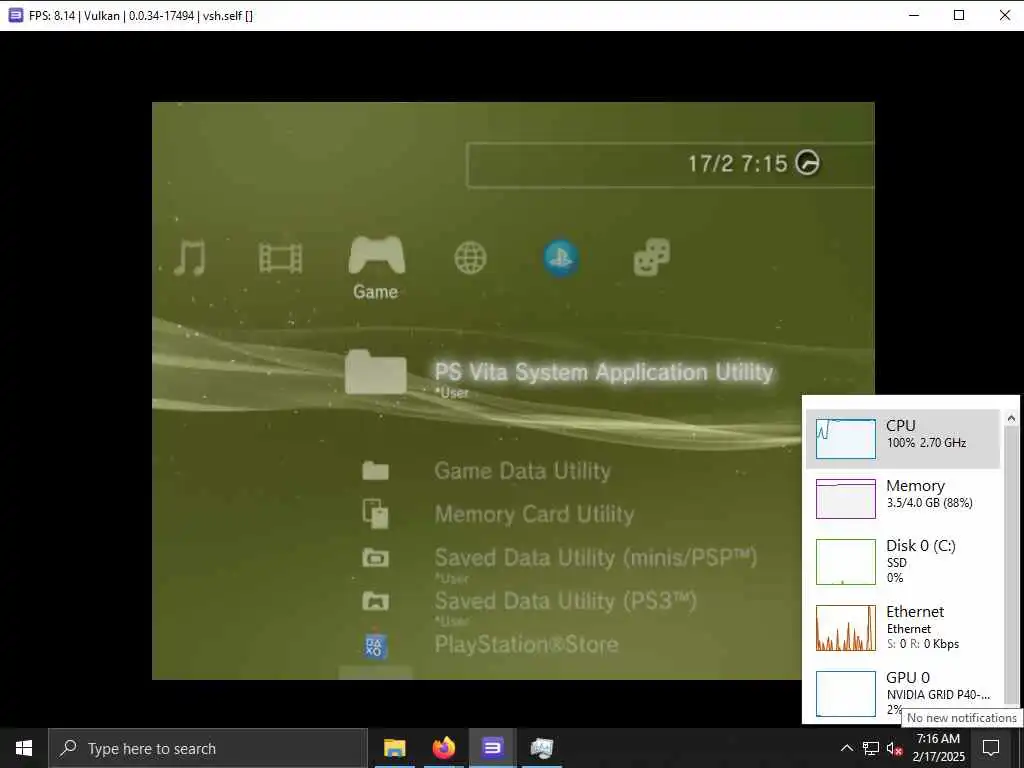The height and width of the screenshot is (768, 1024).
Task: Select Ethernet performance entry
Action: [x=903, y=628]
